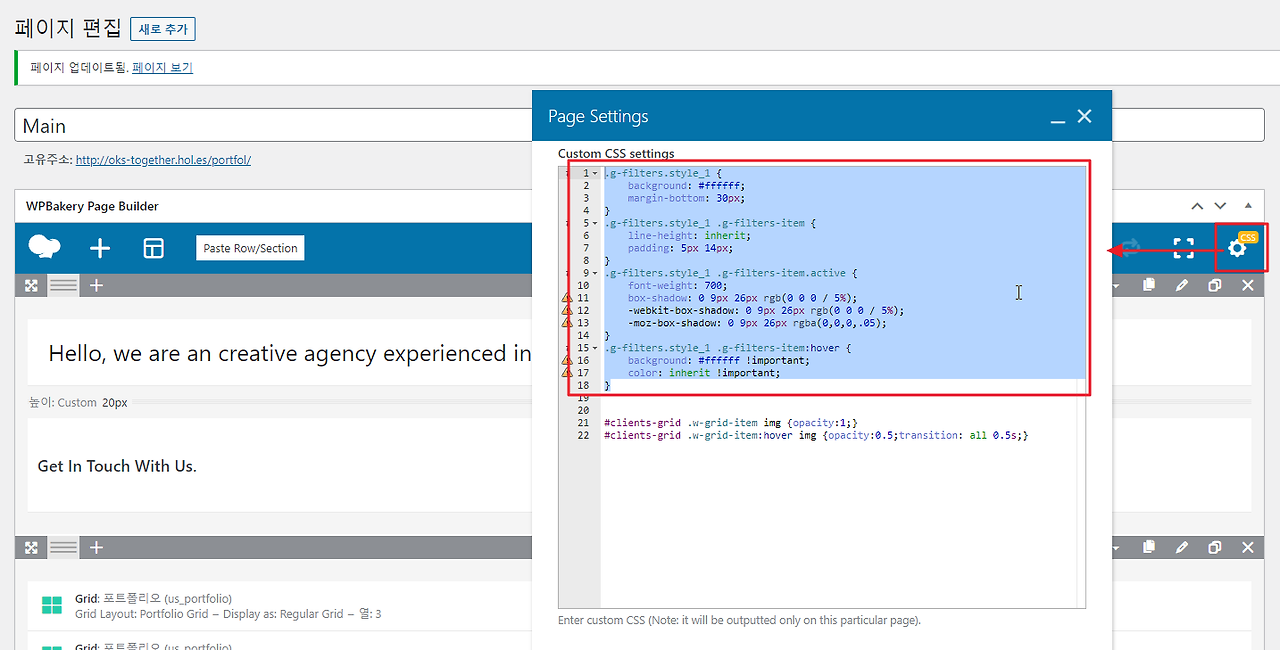Collapse the WPBakery Page Builder panel
This screenshot has width=1280, height=650.
(1247, 206)
